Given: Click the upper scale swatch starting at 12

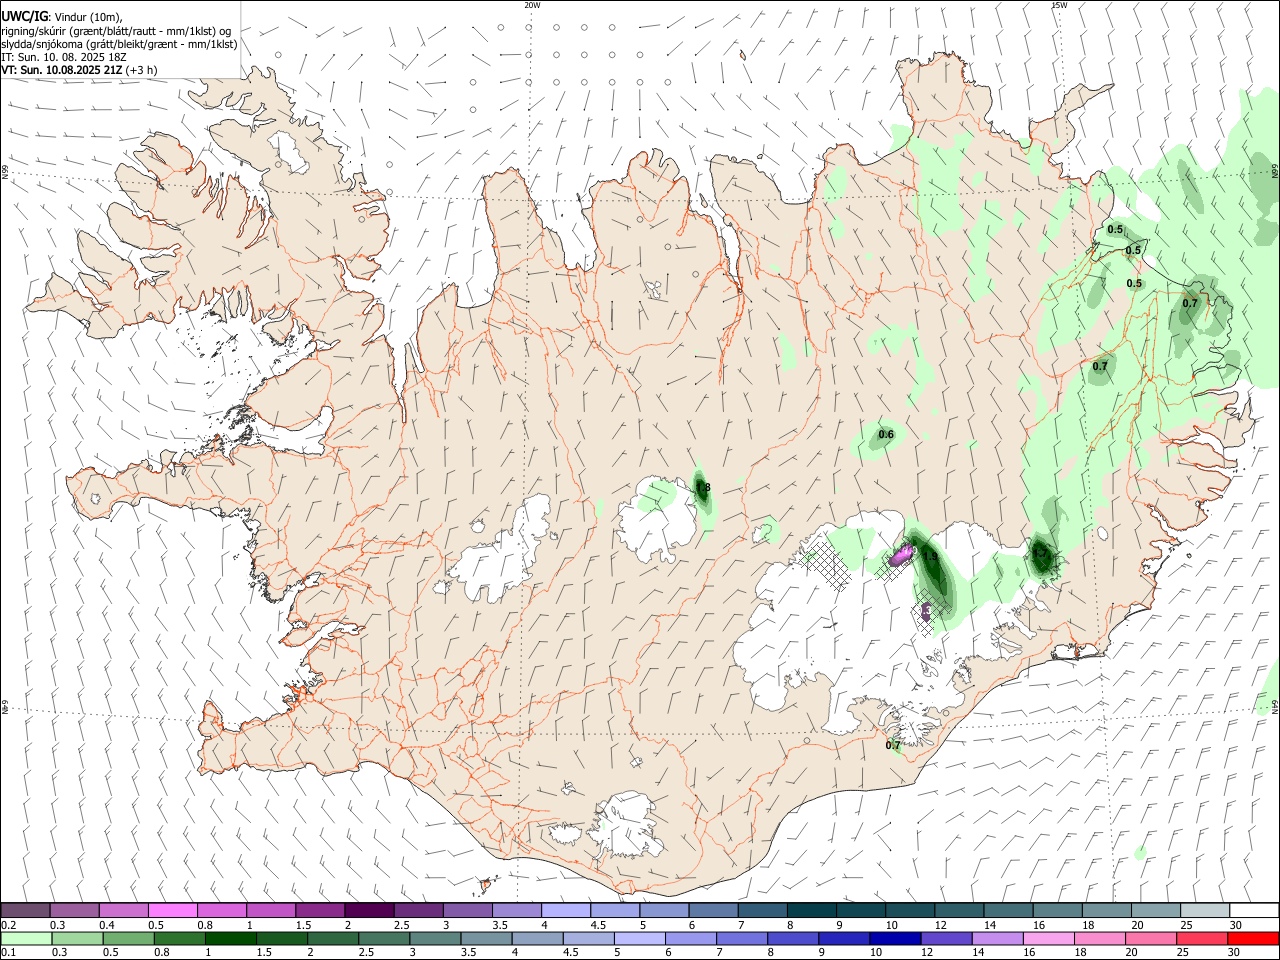Looking at the screenshot, I should [x=957, y=911].
